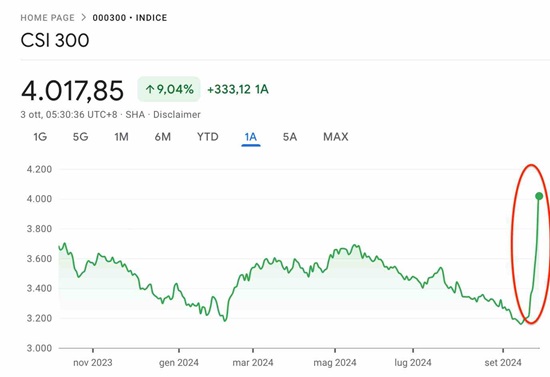Click the mag 2024 axis label
Screen dimensions: 550x377
[335, 363]
